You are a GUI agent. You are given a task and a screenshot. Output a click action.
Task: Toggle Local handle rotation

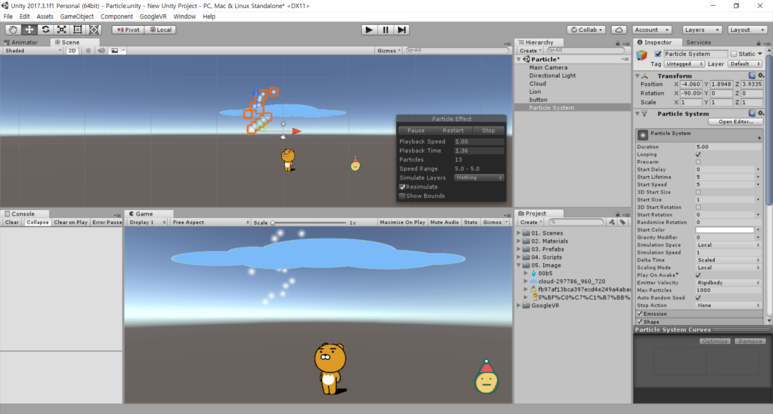161,30
